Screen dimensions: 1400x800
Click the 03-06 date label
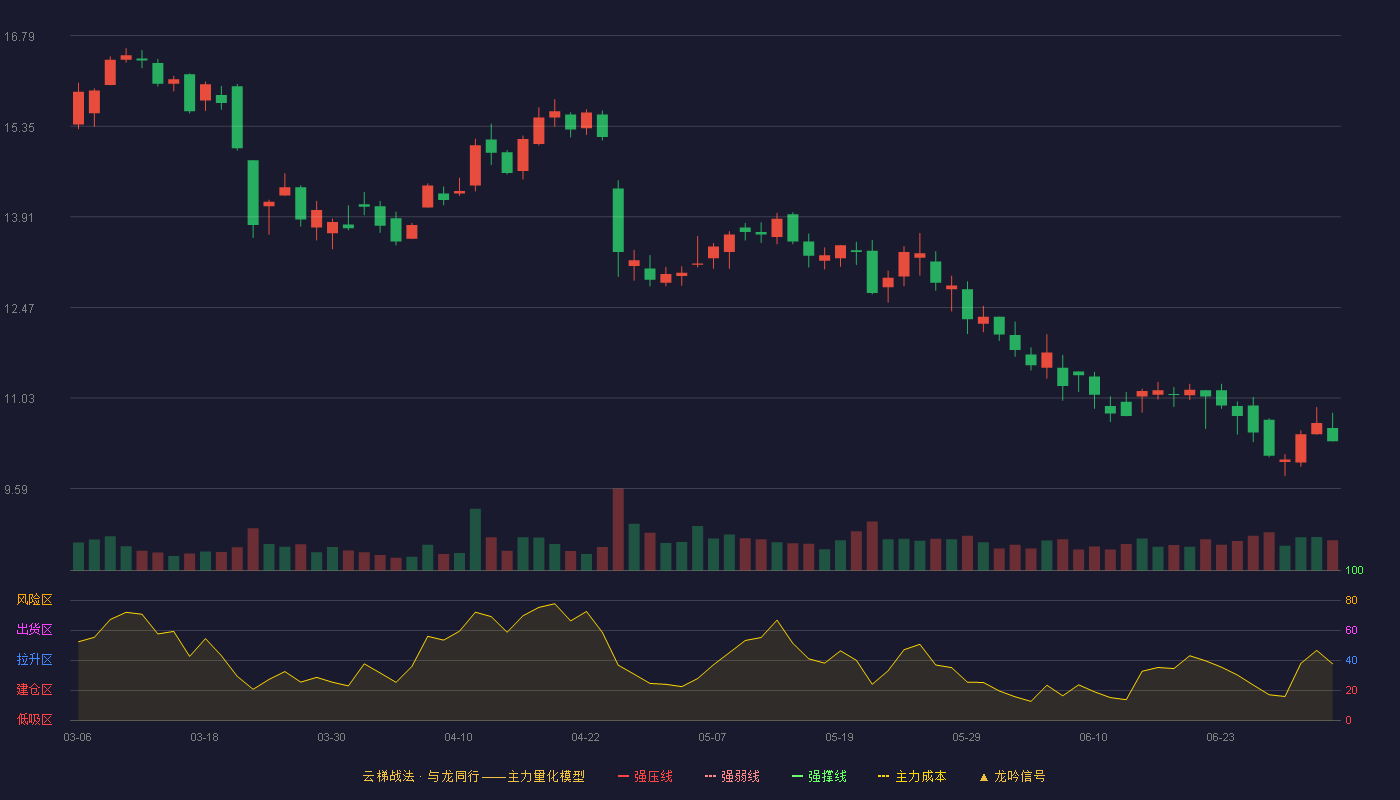click(x=77, y=737)
